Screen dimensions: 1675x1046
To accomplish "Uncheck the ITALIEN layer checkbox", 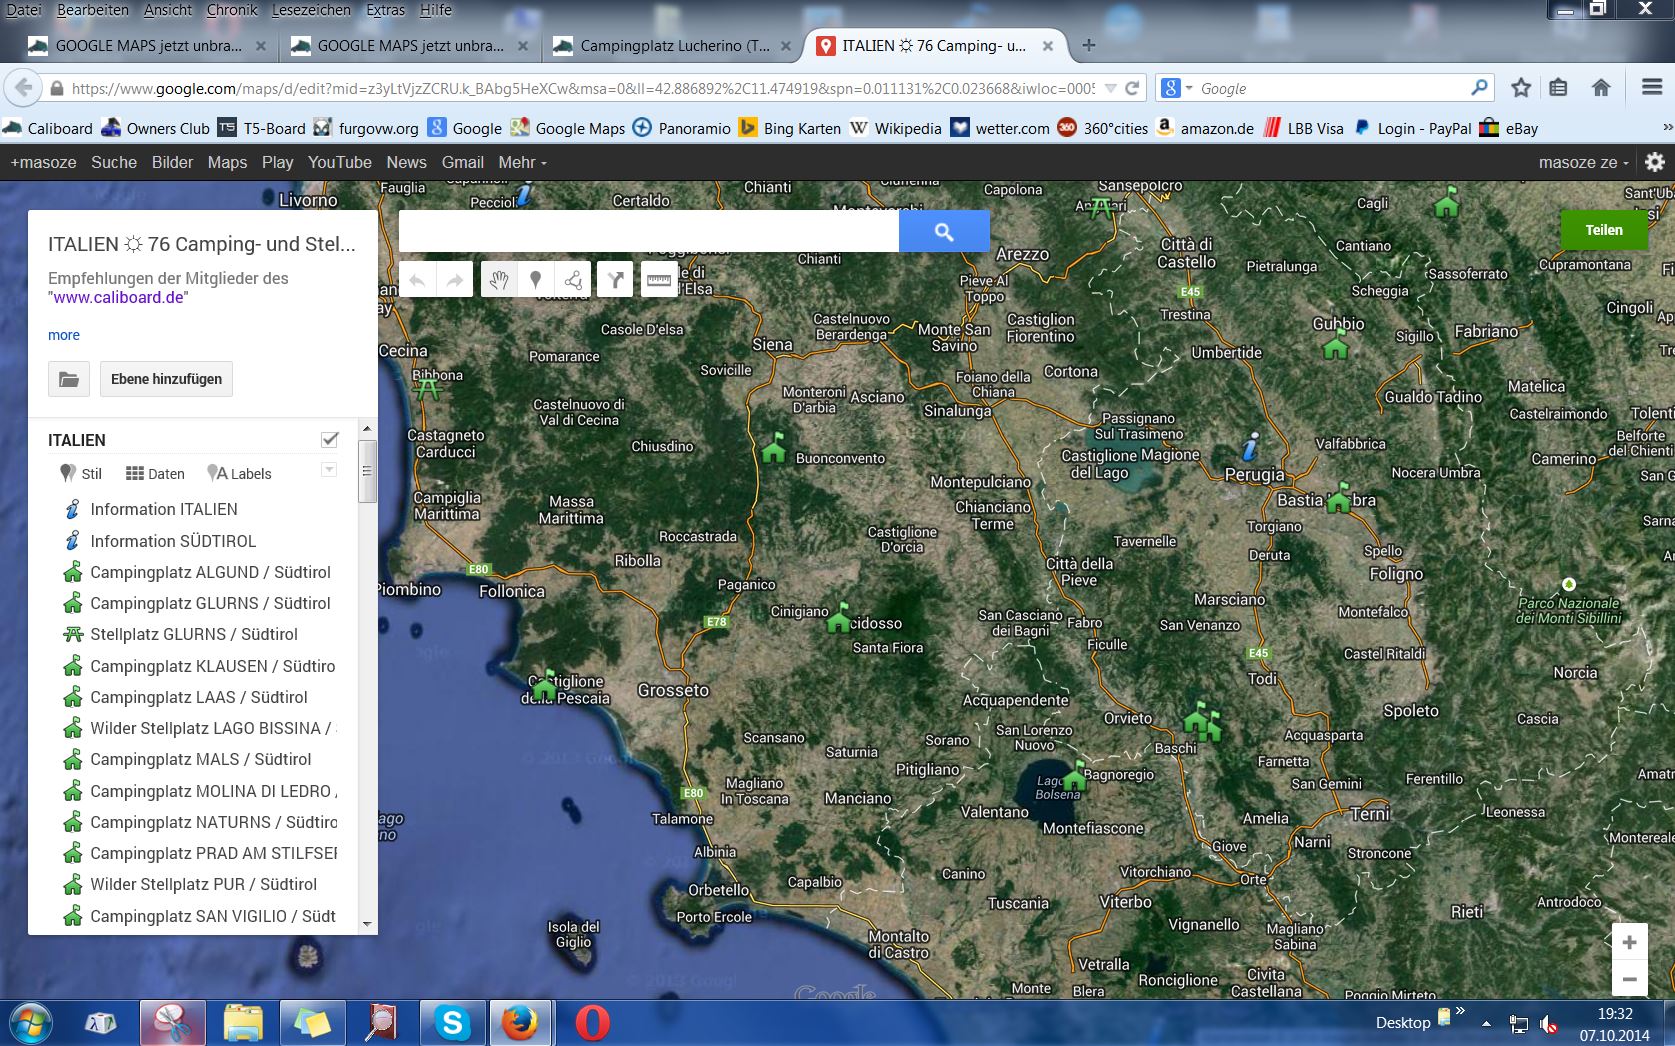I will click(330, 439).
